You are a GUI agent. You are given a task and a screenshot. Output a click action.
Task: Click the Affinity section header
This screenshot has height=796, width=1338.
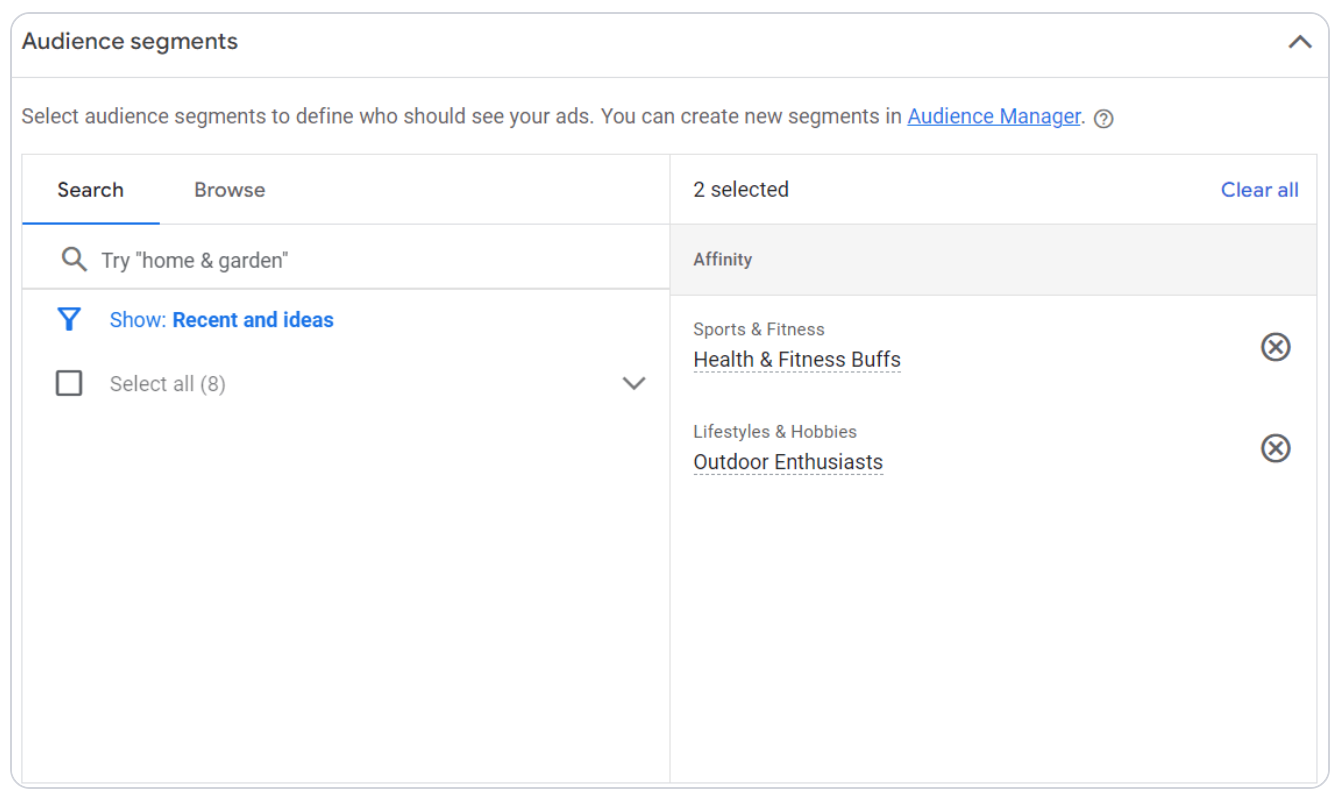click(x=723, y=259)
